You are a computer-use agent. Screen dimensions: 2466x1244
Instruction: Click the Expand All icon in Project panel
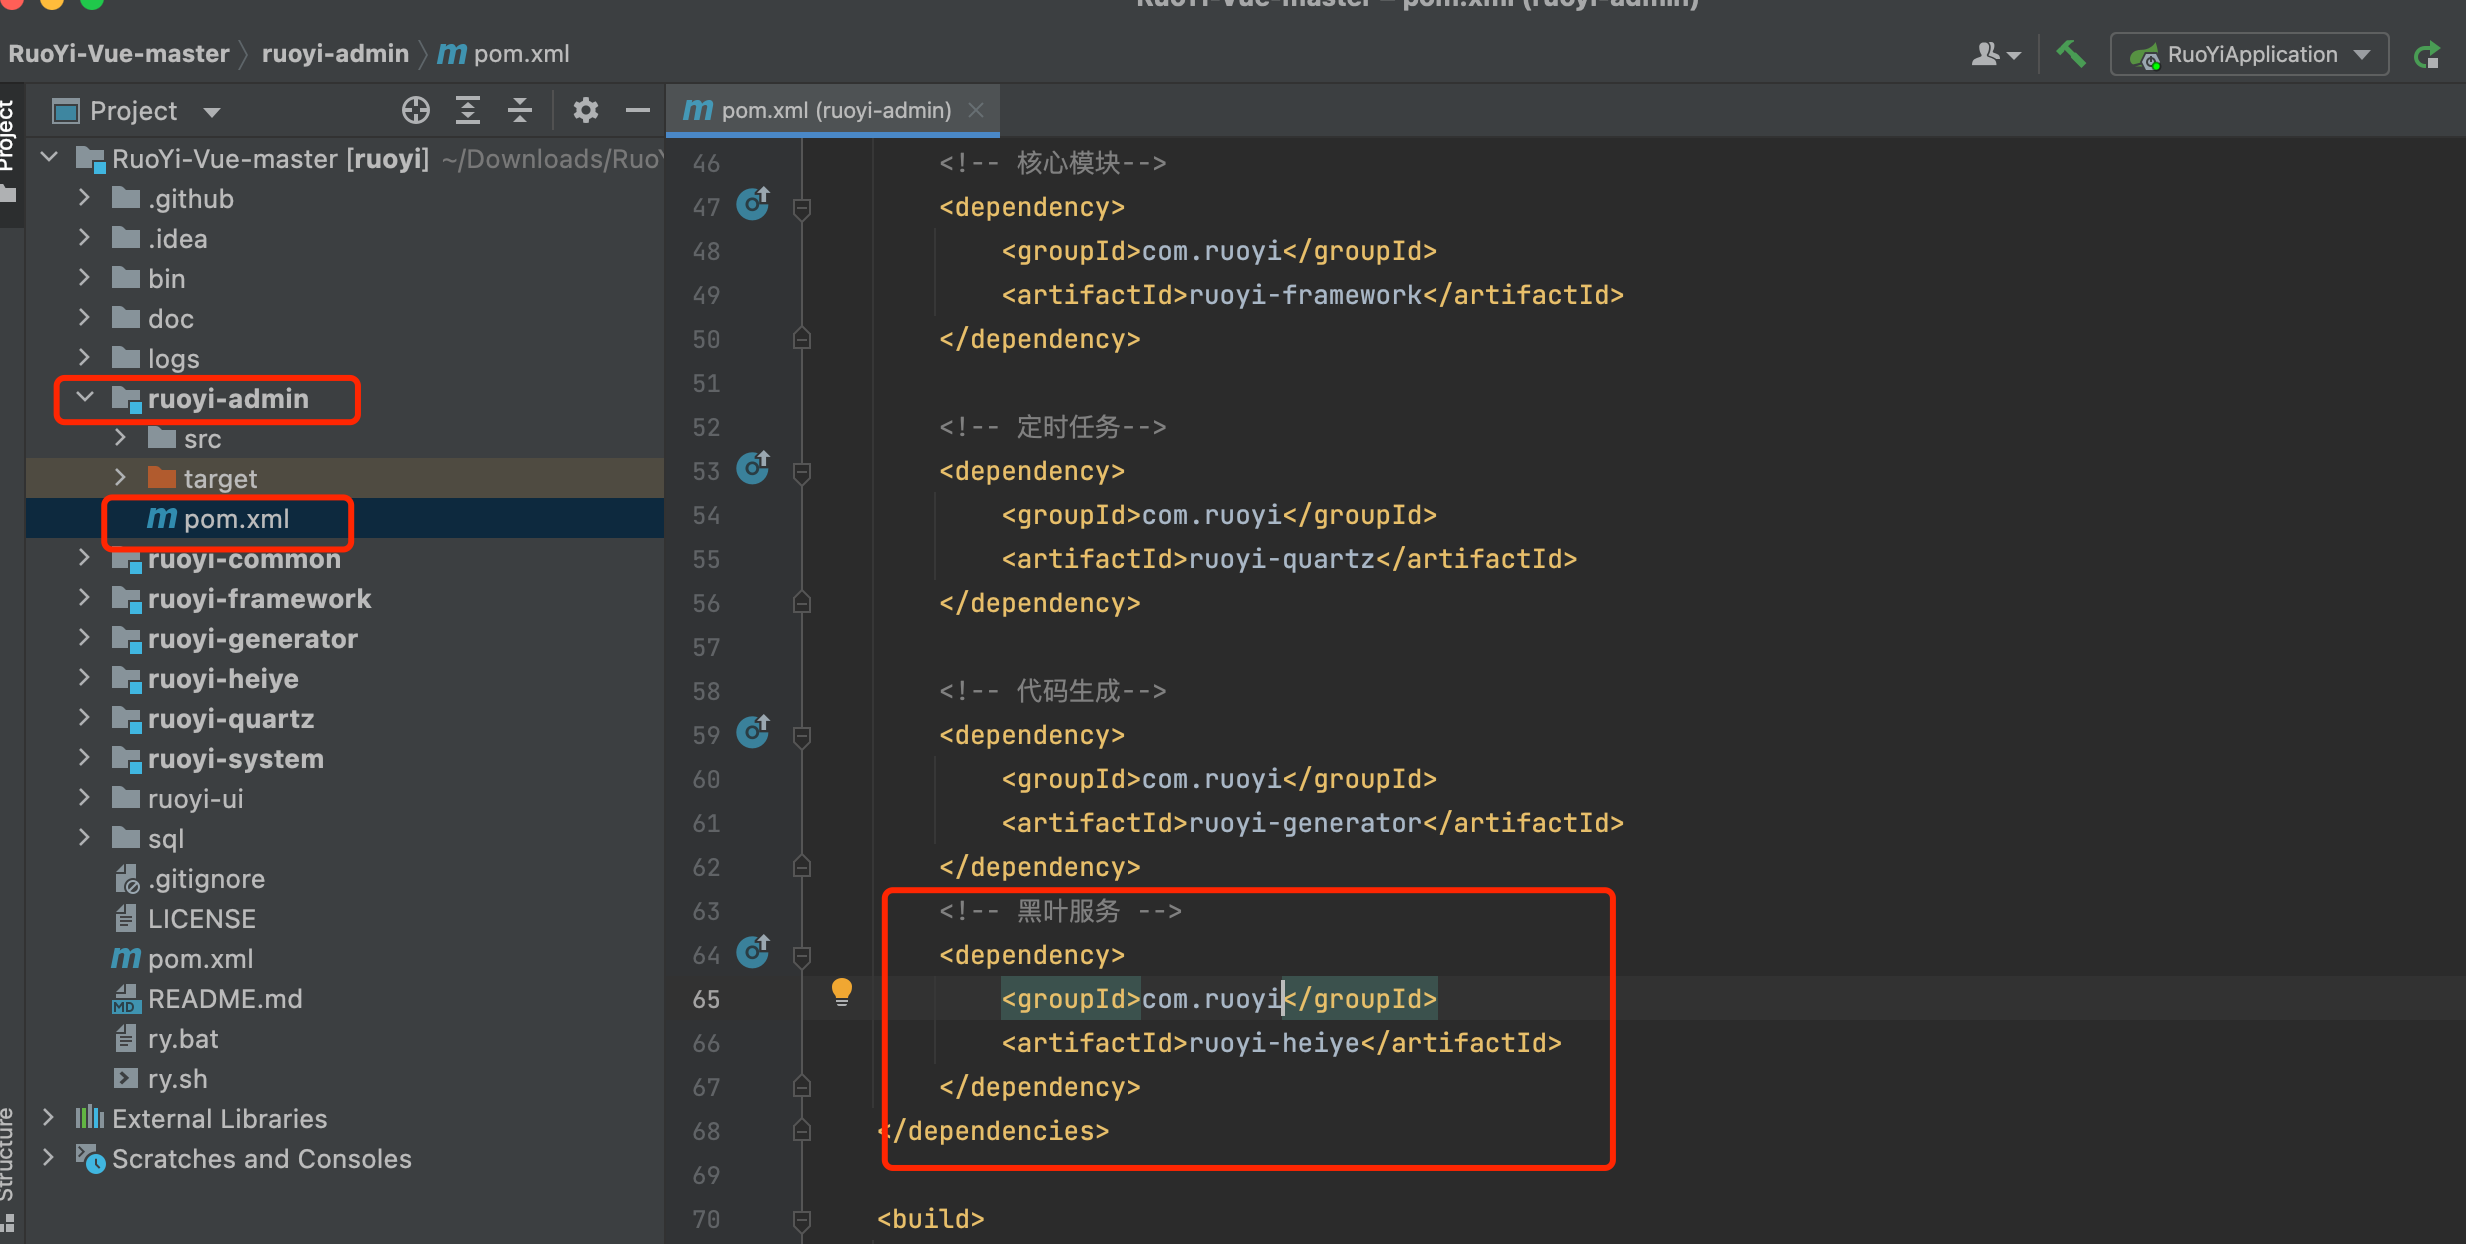(x=468, y=110)
